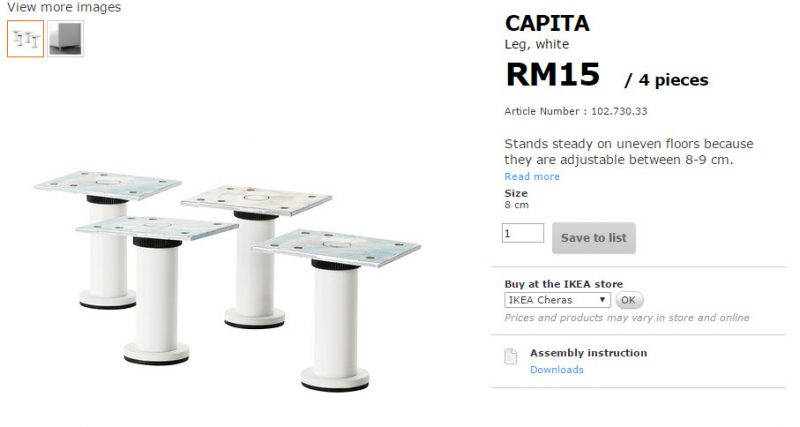
Task: Select the four white legs thumbnail
Action: (26, 39)
